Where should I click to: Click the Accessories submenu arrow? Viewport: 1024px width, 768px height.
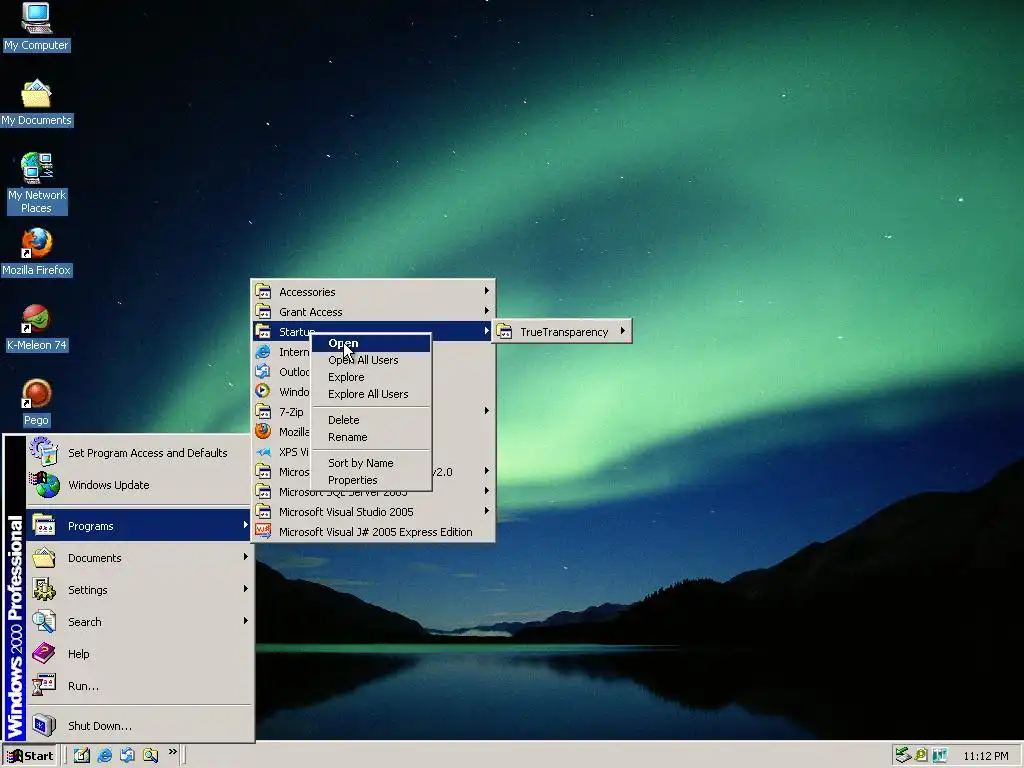click(487, 291)
